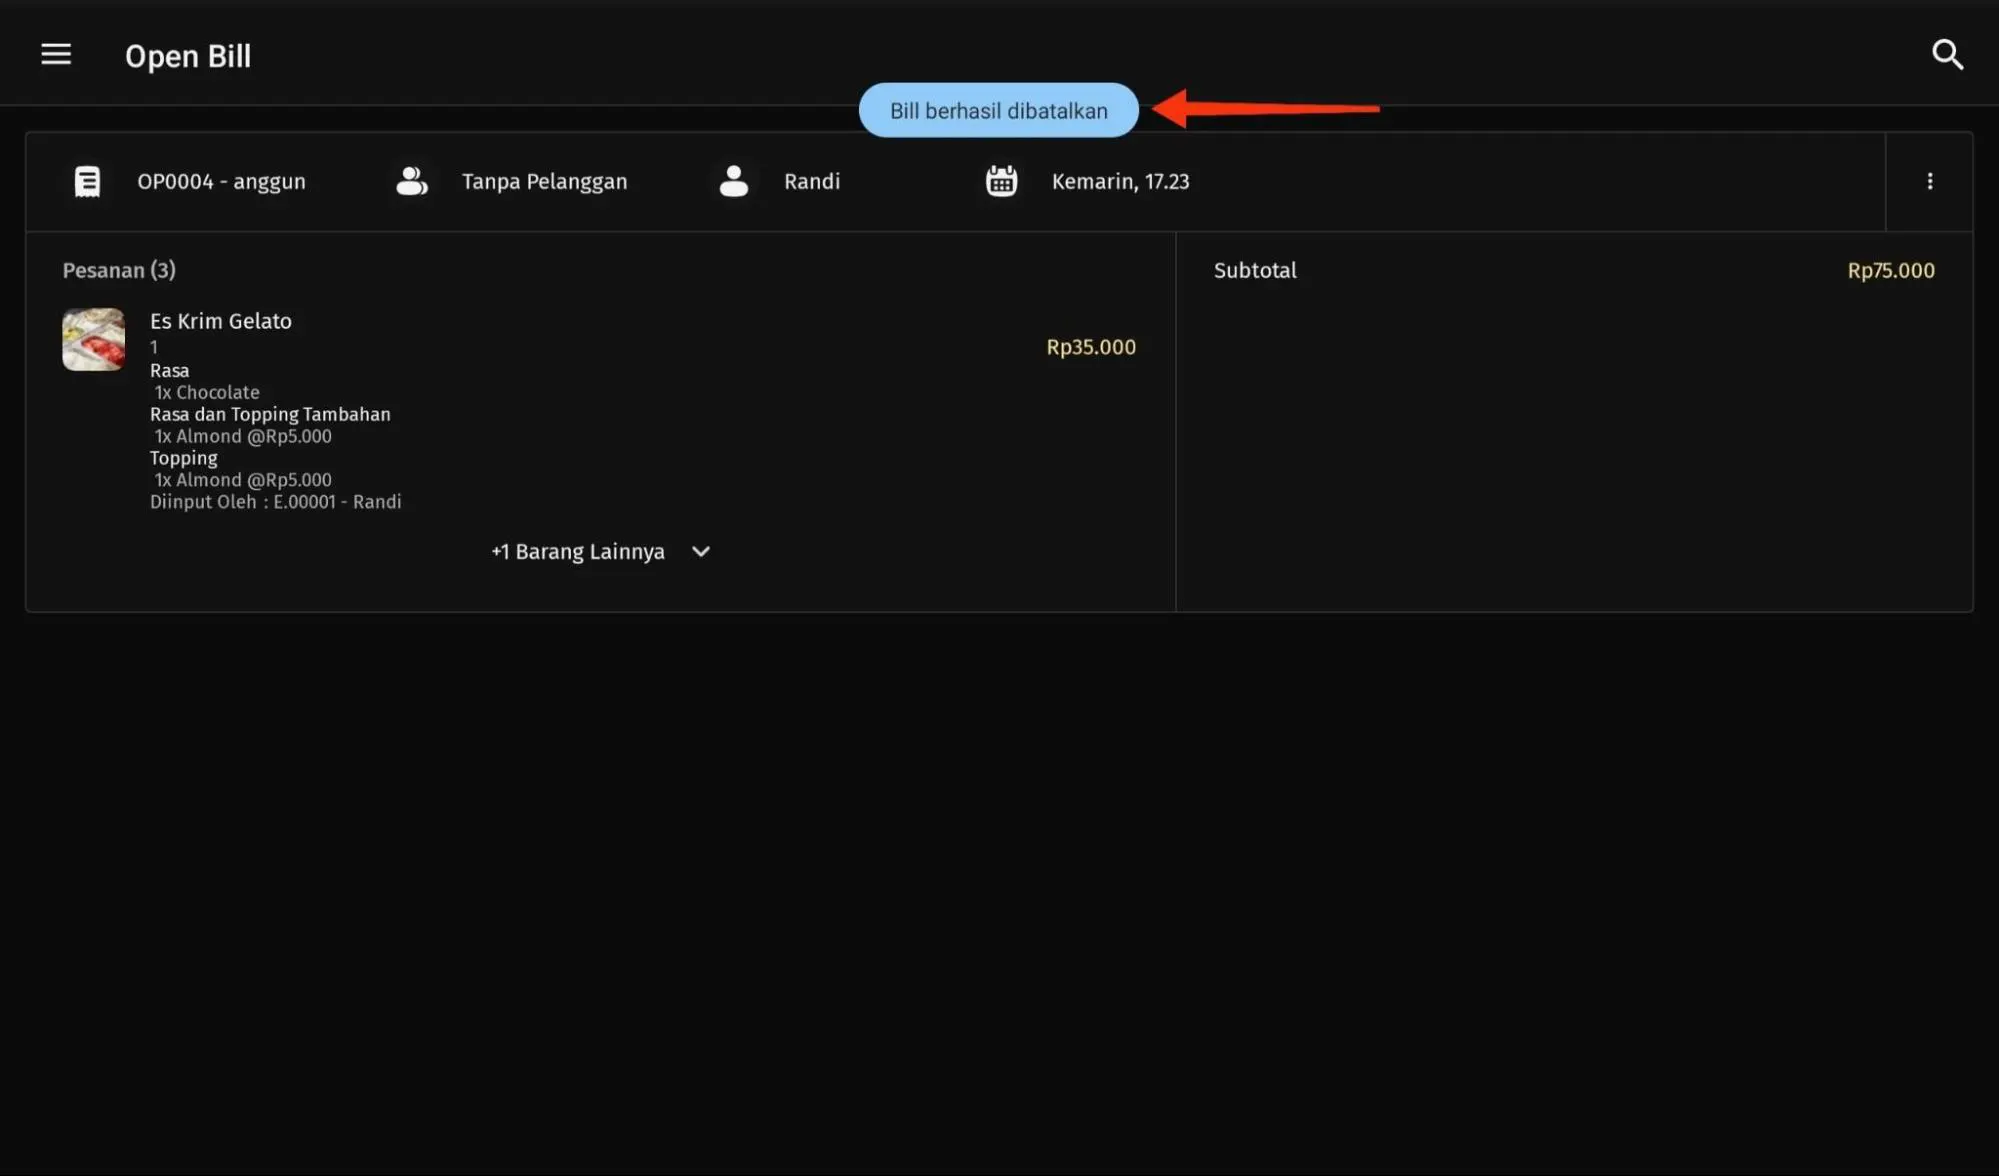Click '+1 Barang Lainnya' text
Screen dimensions: 1999x1176
coord(577,552)
